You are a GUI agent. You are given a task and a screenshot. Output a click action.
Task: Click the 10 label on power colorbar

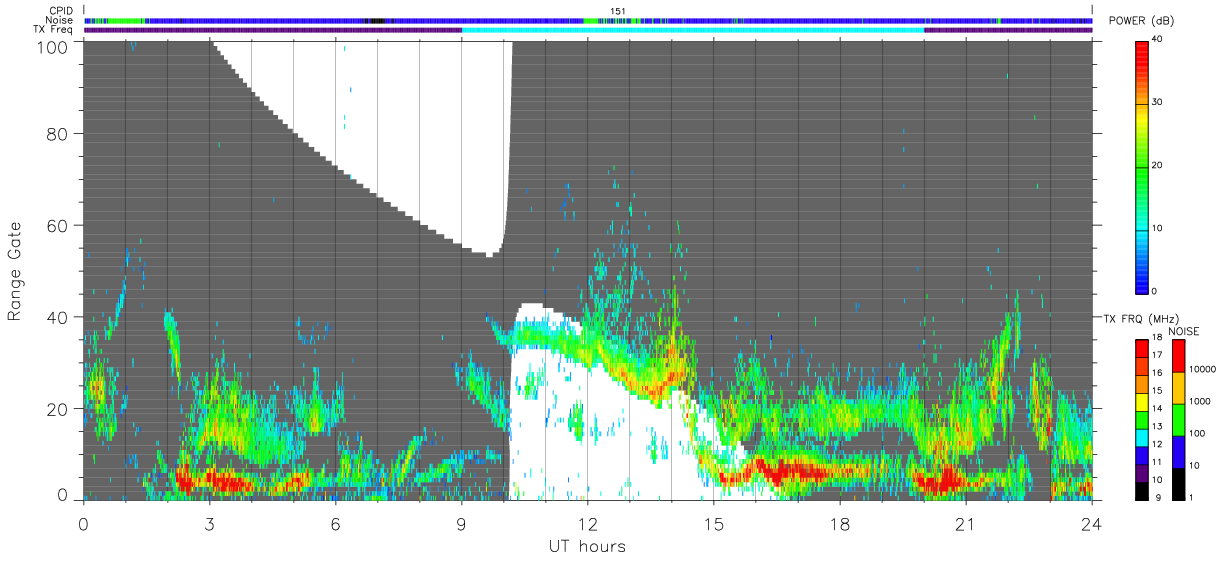1157,228
